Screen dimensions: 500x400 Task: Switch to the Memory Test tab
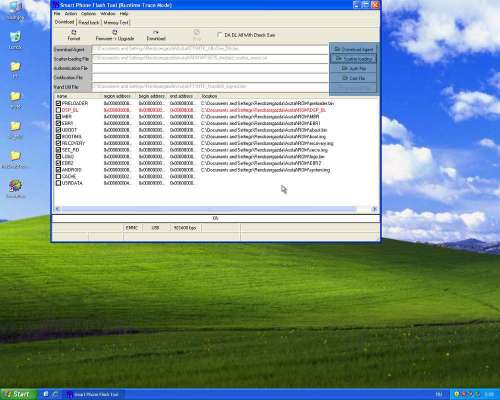[116, 22]
